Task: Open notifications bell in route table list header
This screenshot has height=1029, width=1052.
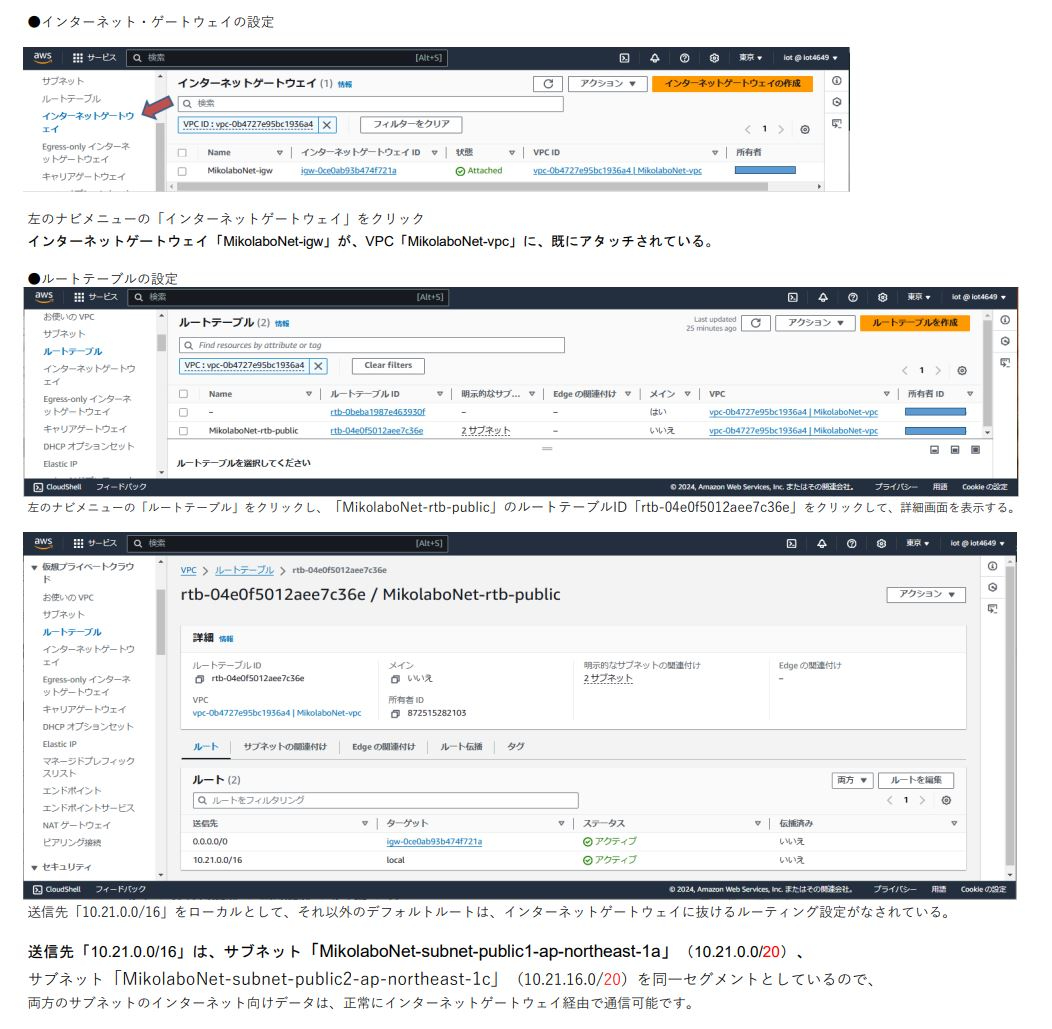Action: (x=823, y=297)
